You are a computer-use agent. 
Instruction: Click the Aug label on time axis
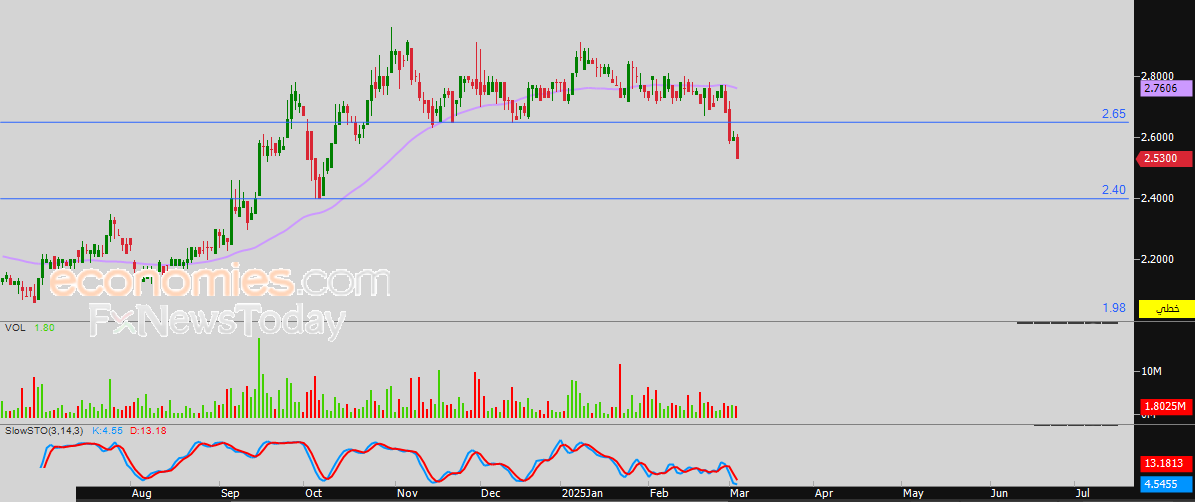(141, 494)
